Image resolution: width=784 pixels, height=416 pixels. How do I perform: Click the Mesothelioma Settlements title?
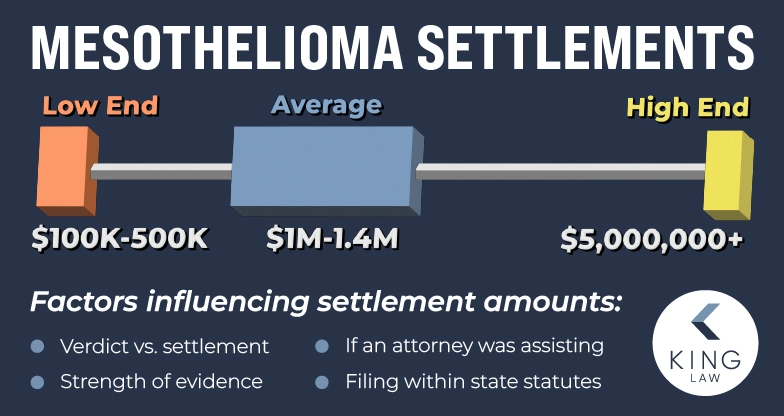[x=391, y=44]
